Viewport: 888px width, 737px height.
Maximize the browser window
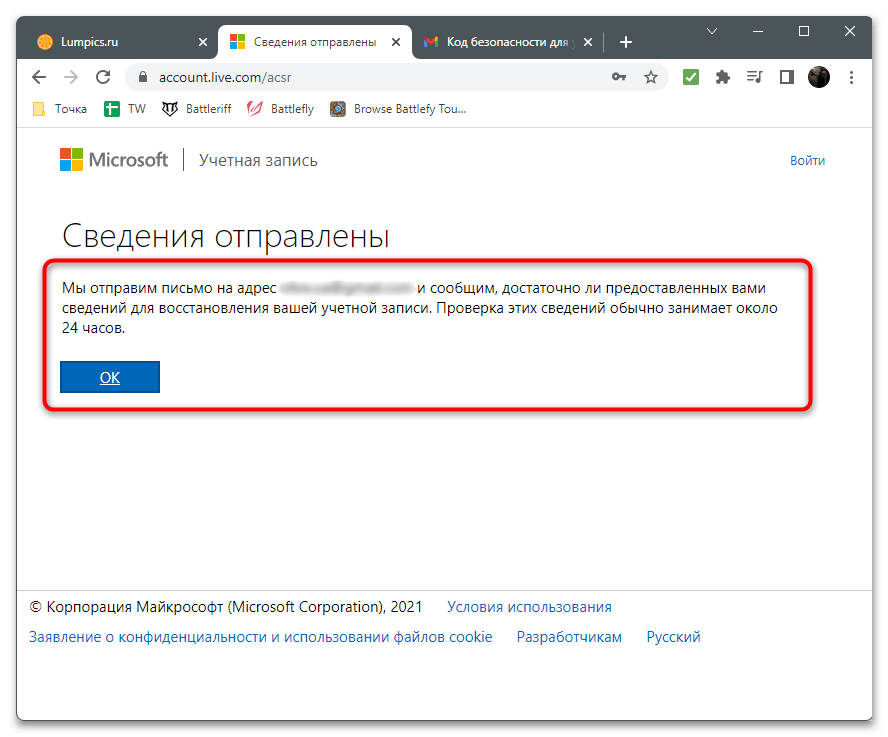[804, 31]
